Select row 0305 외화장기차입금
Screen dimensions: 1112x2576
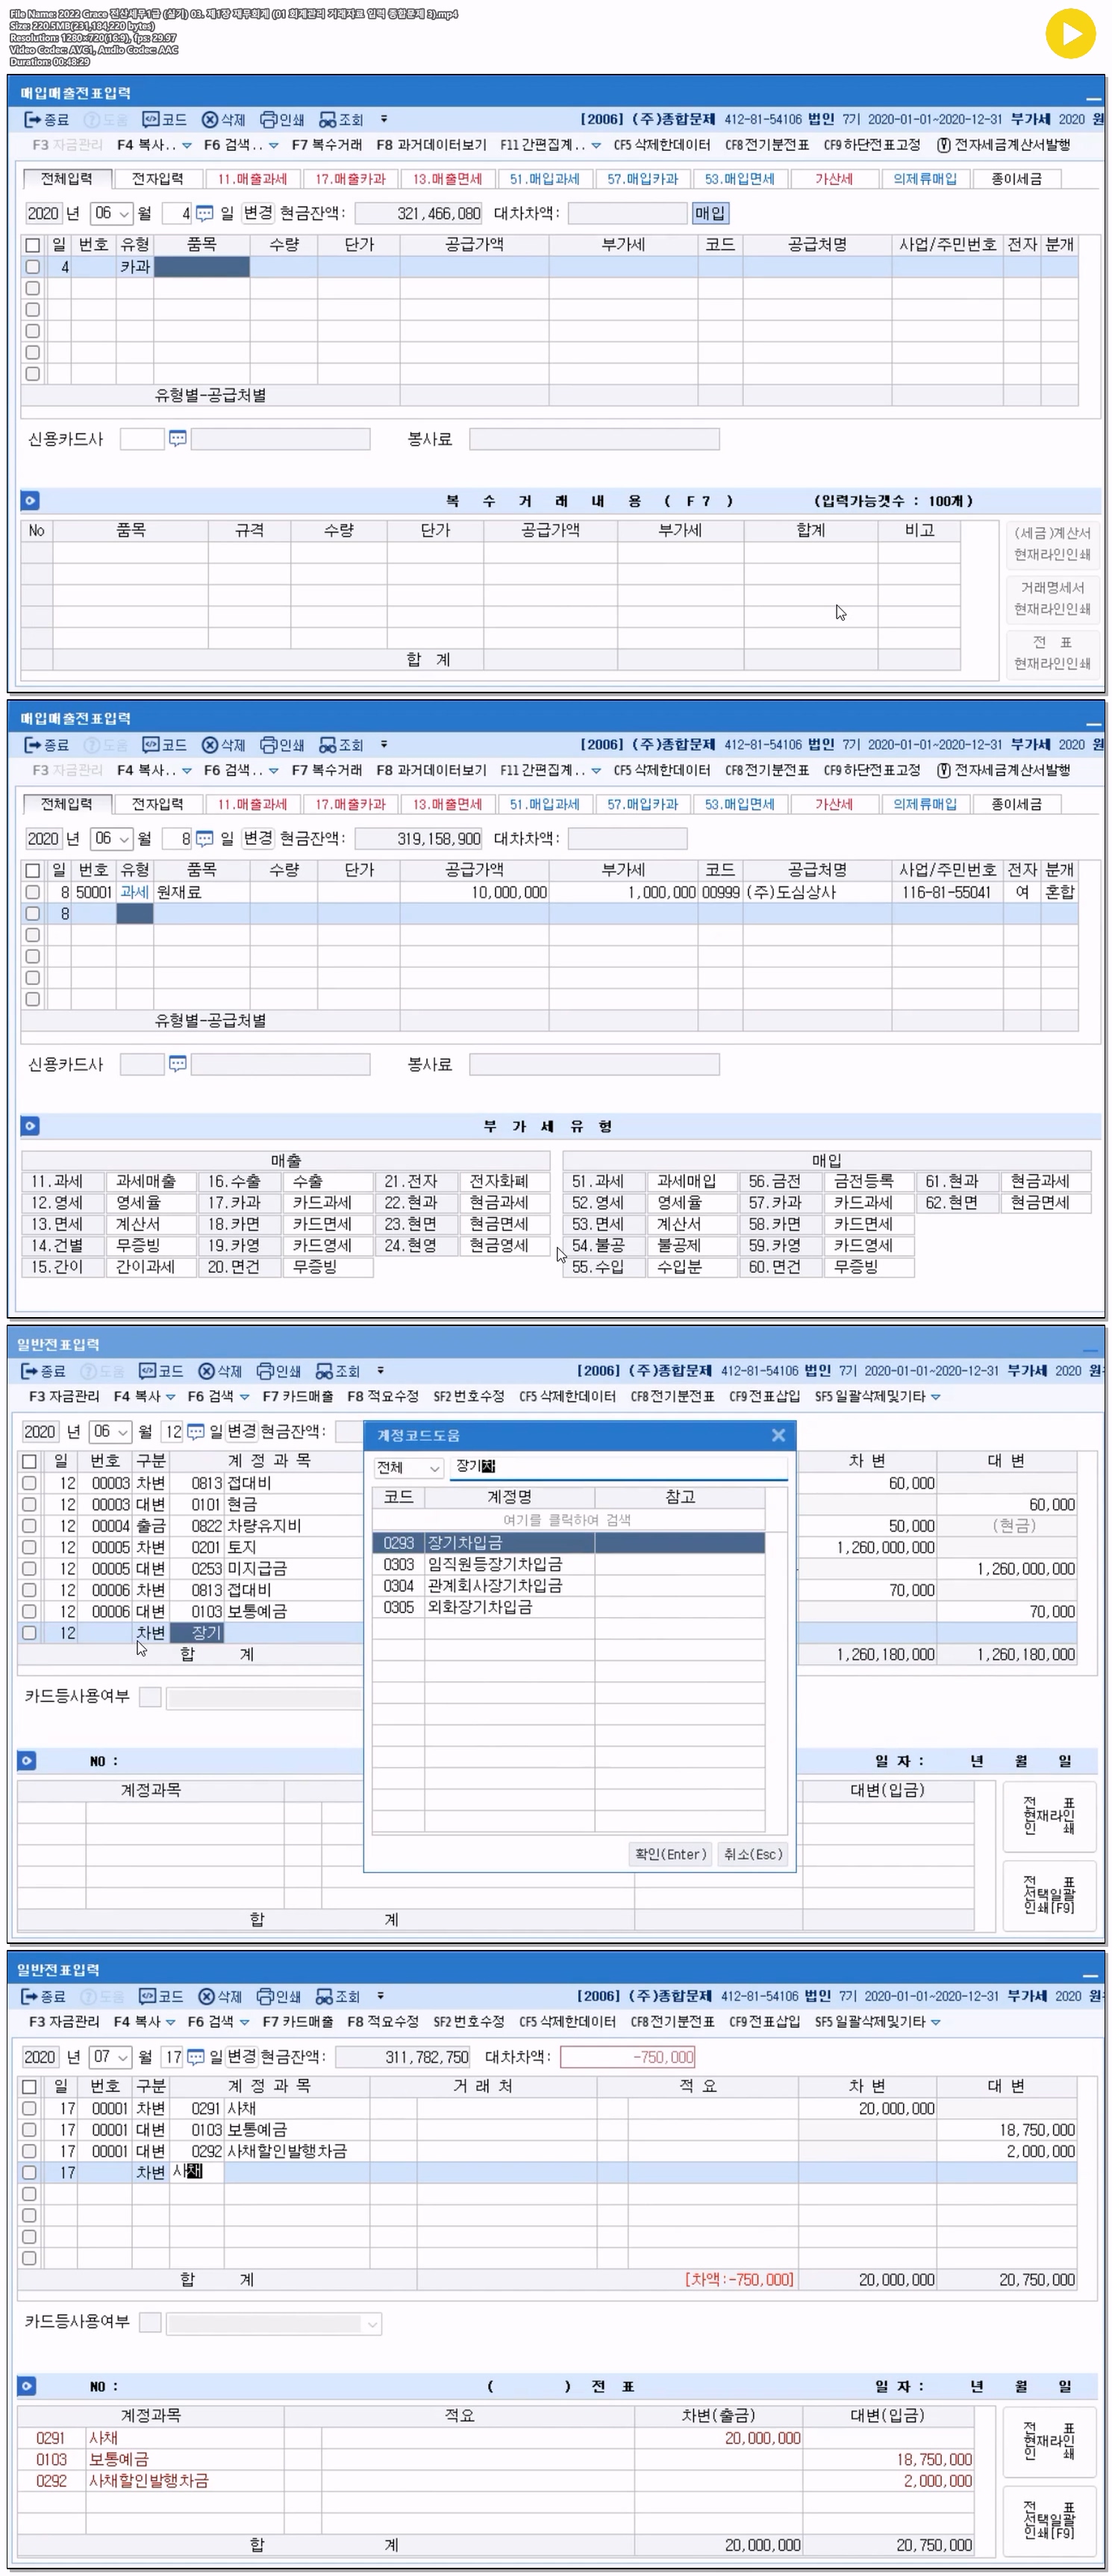pos(568,1608)
